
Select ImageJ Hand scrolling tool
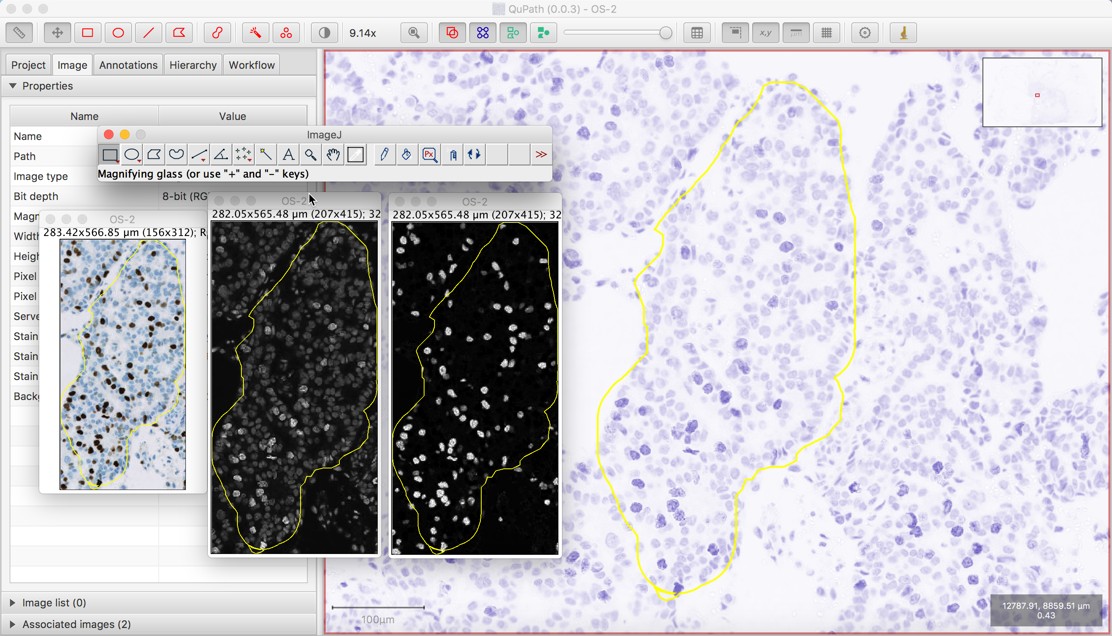pos(333,155)
